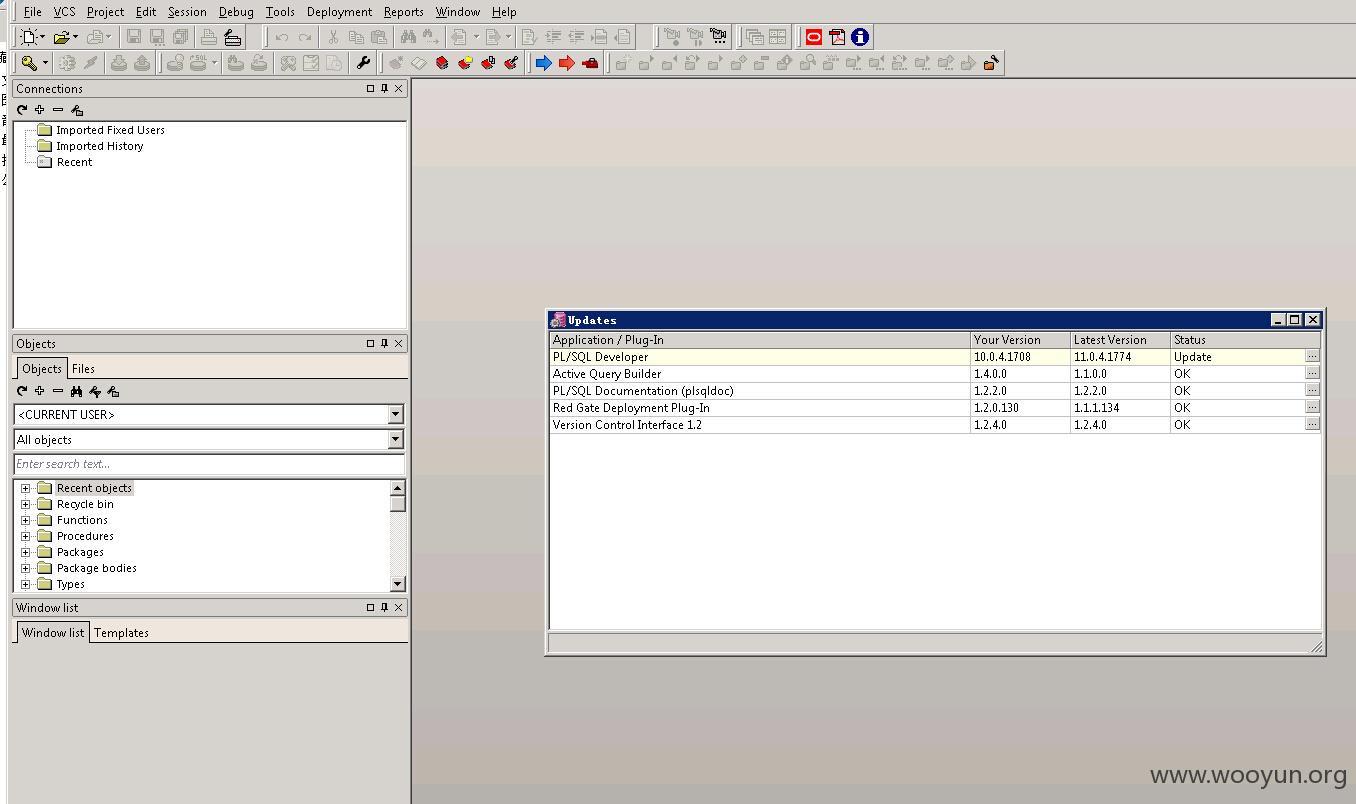1356x804 pixels.
Task: Click the Objects tree scrollbar down arrow
Action: [x=397, y=584]
